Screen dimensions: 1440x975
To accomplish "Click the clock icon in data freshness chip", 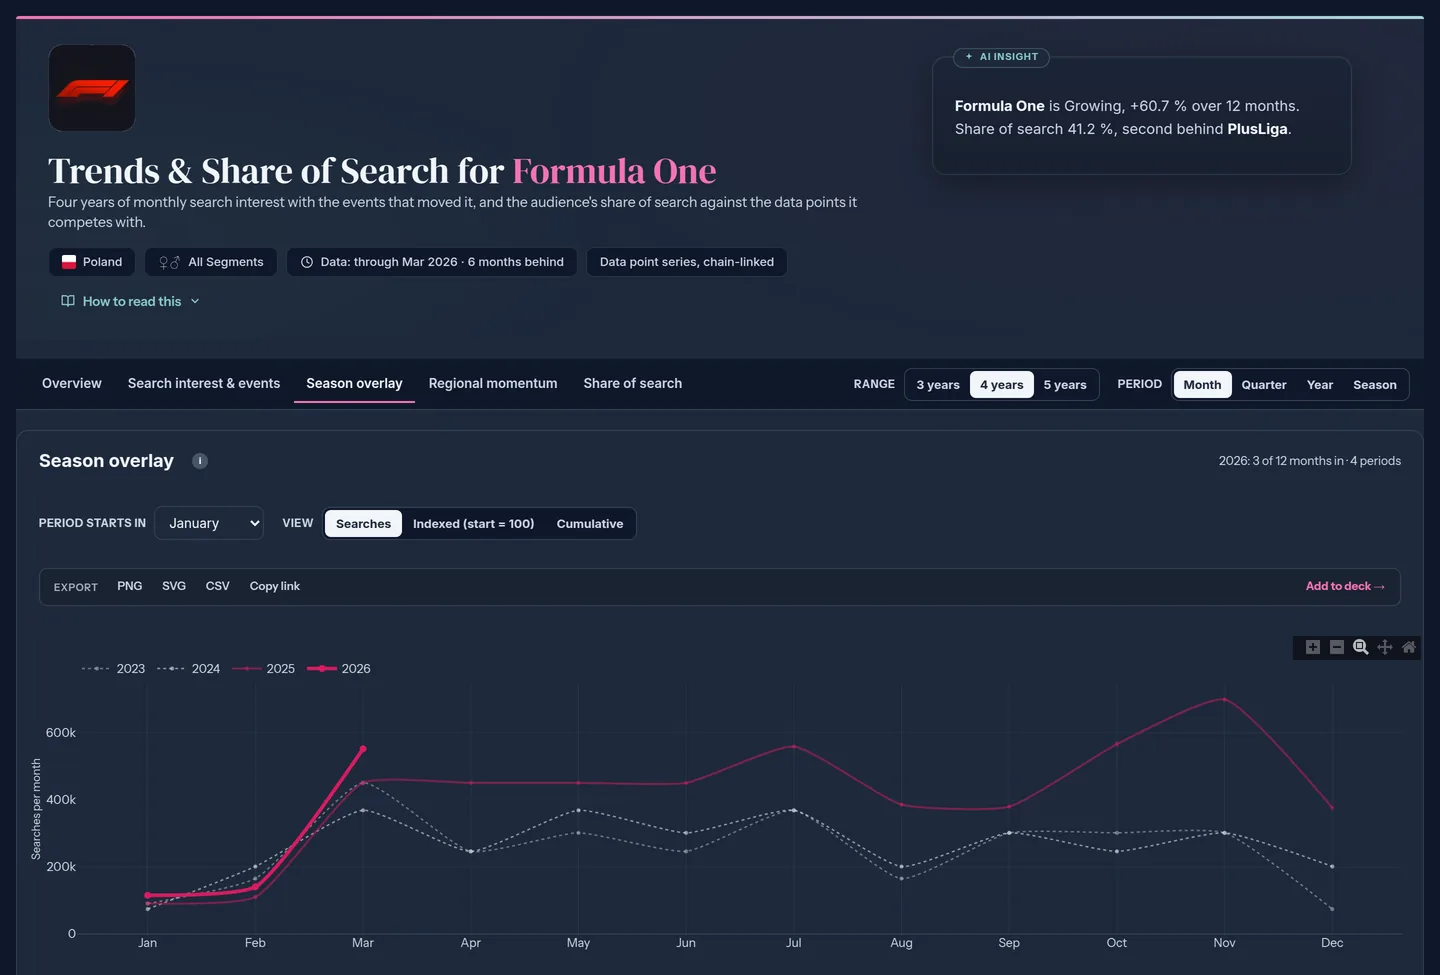I will 307,262.
